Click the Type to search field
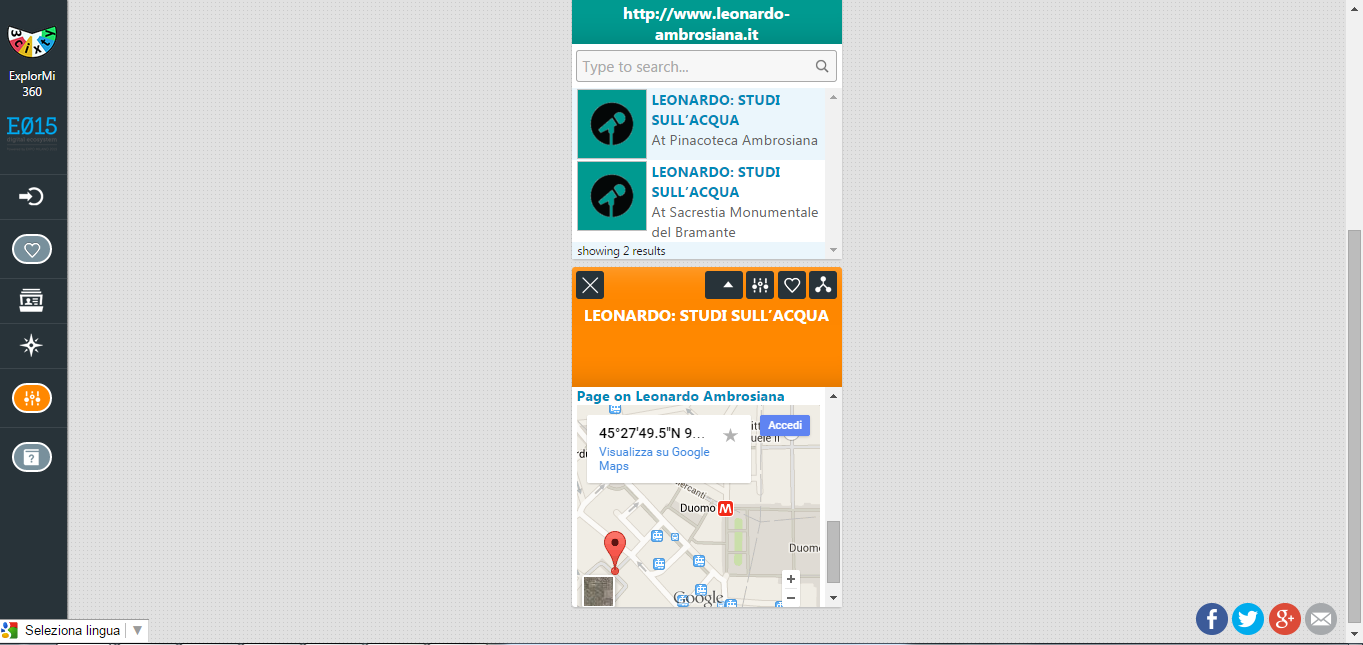 697,67
